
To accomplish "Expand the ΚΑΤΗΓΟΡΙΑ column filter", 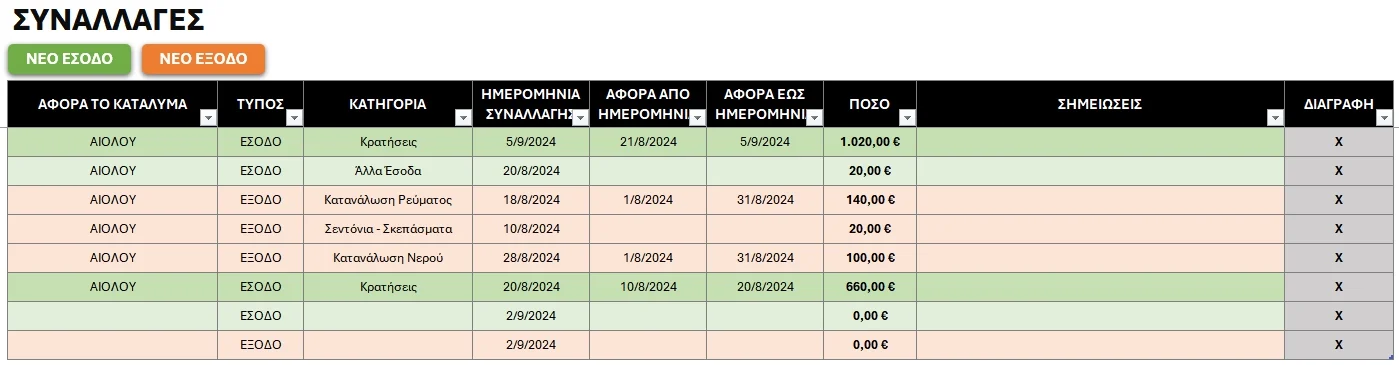I will pyautogui.click(x=463, y=118).
